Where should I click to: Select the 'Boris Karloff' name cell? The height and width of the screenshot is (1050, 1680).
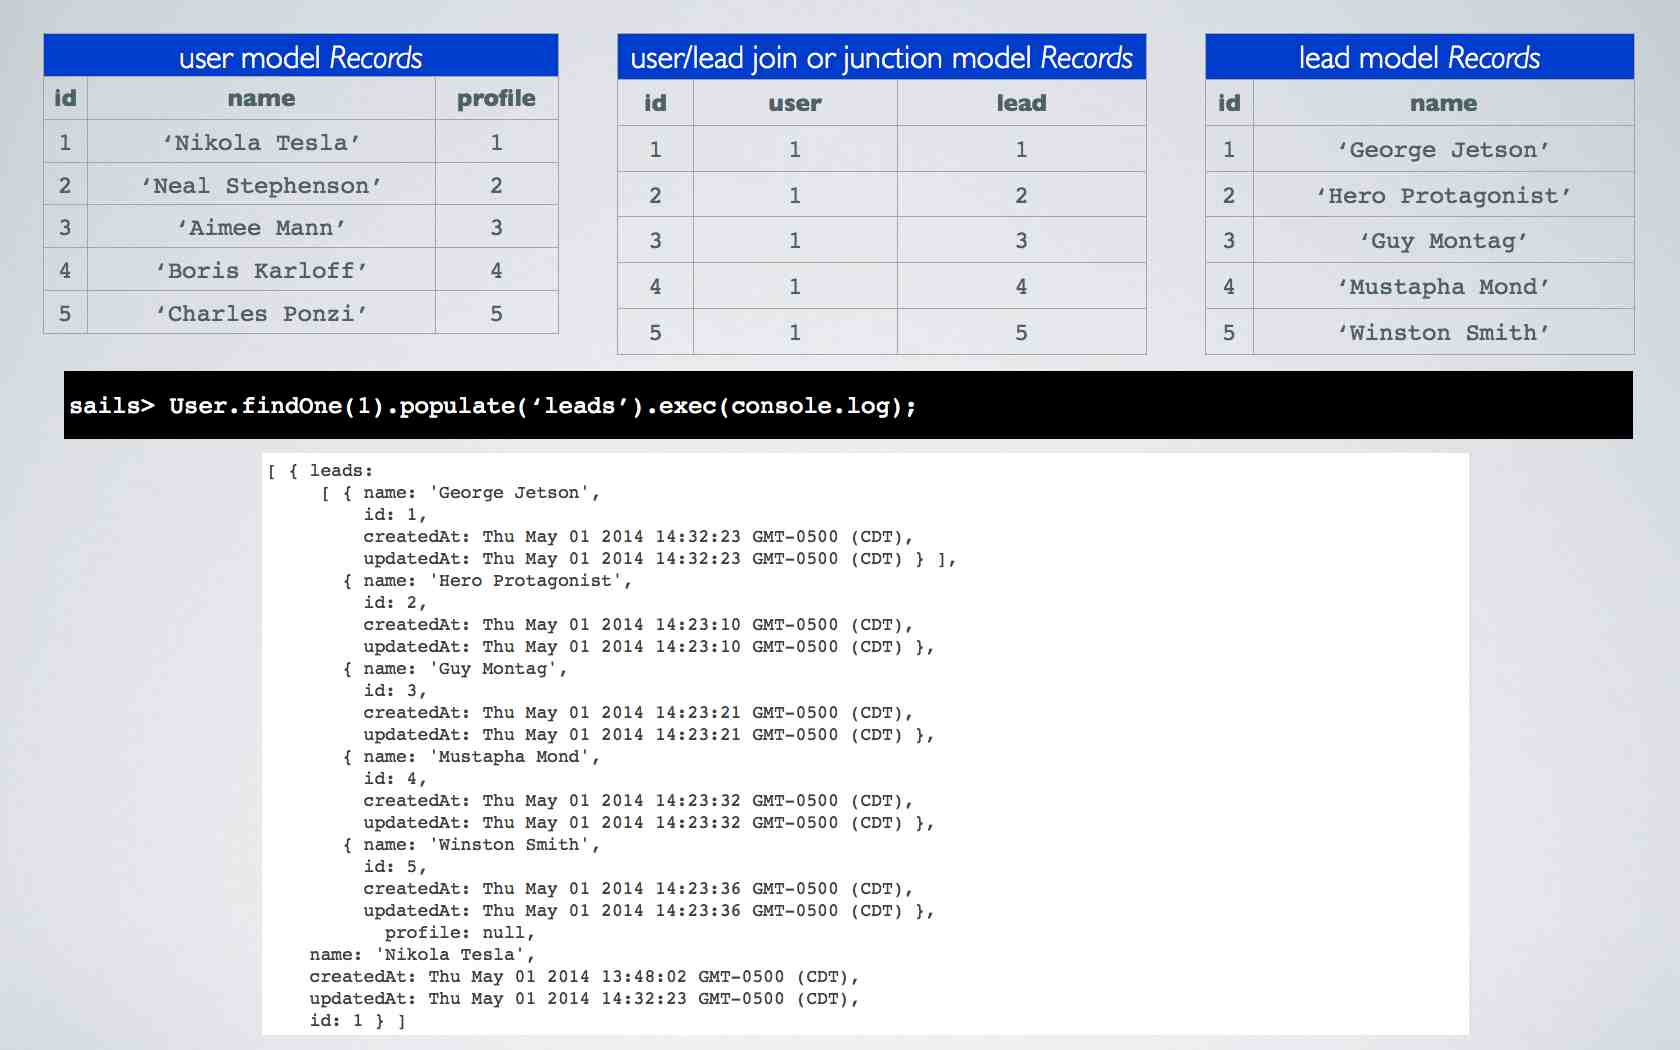point(261,270)
